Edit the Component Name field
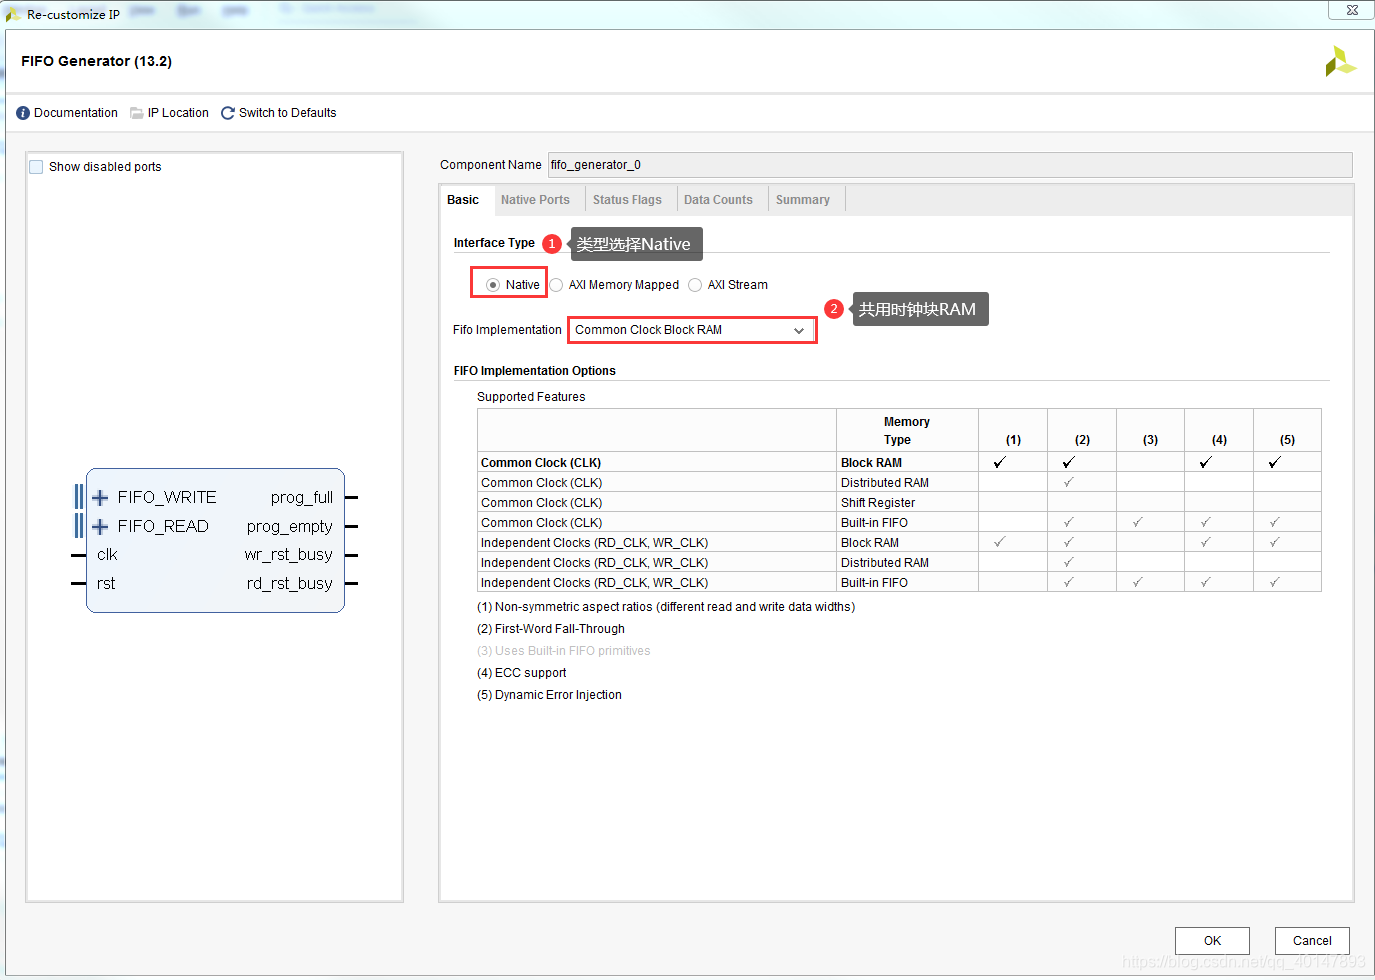This screenshot has width=1375, height=980. [x=950, y=165]
